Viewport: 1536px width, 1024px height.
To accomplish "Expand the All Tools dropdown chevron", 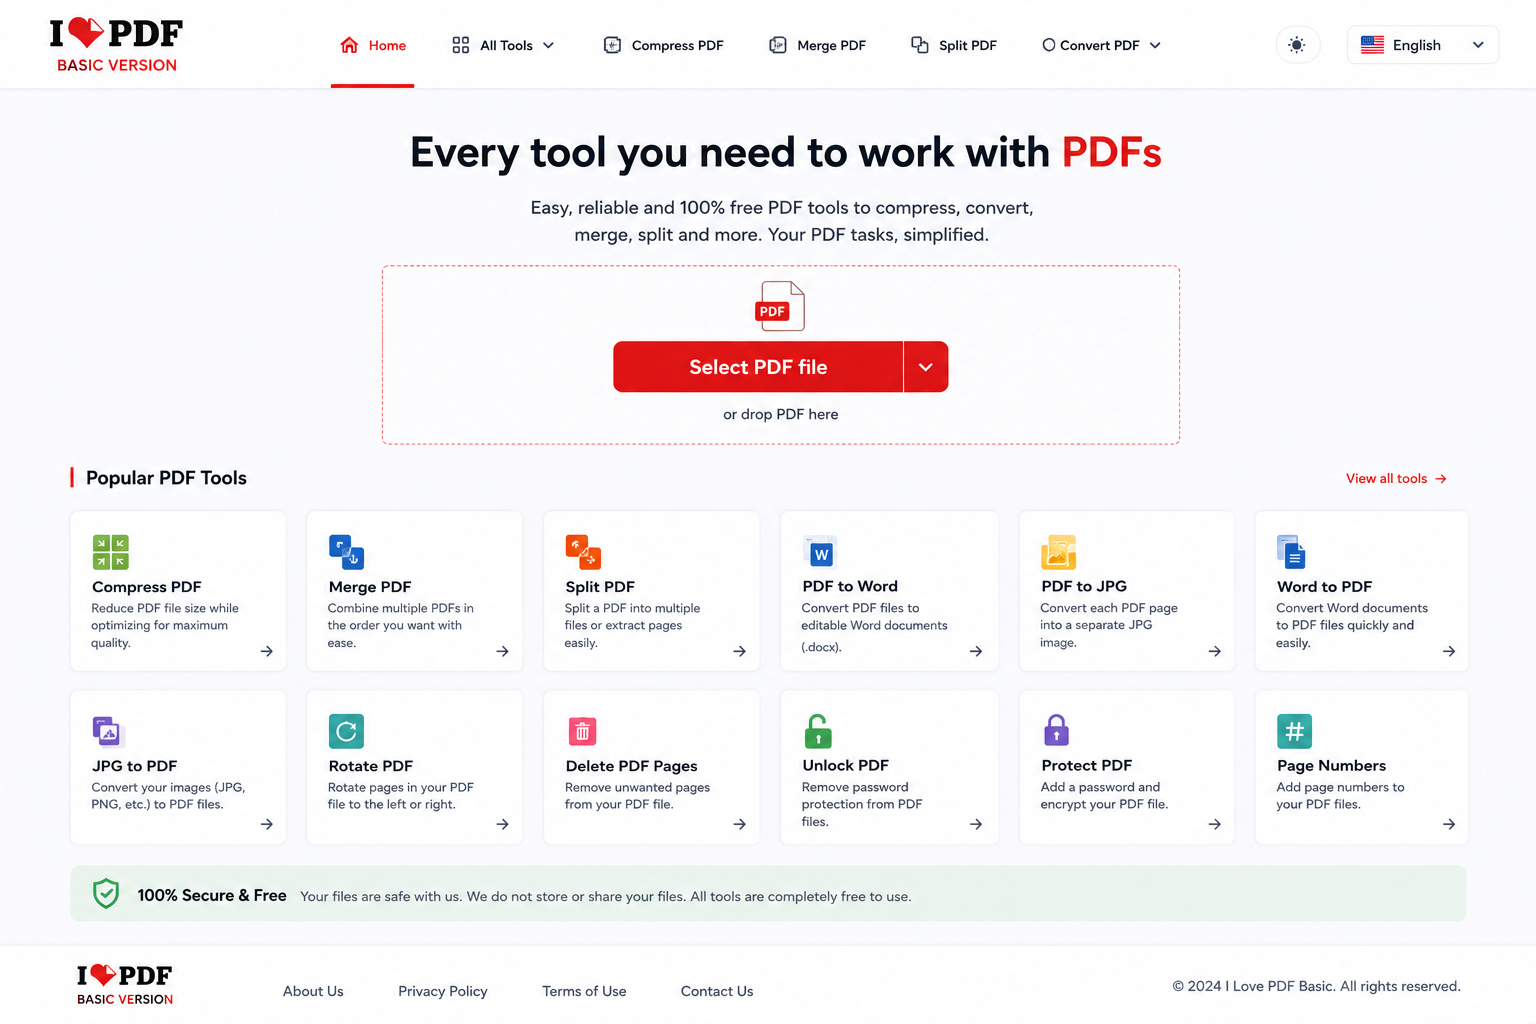I will tap(548, 45).
